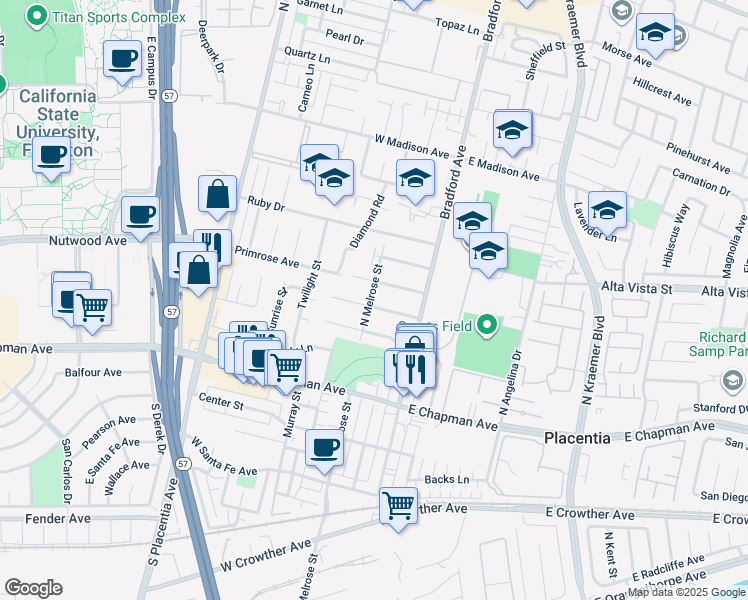The height and width of the screenshot is (600, 748).
Task: Select the Topaz Ln street label
Action: coord(457,26)
